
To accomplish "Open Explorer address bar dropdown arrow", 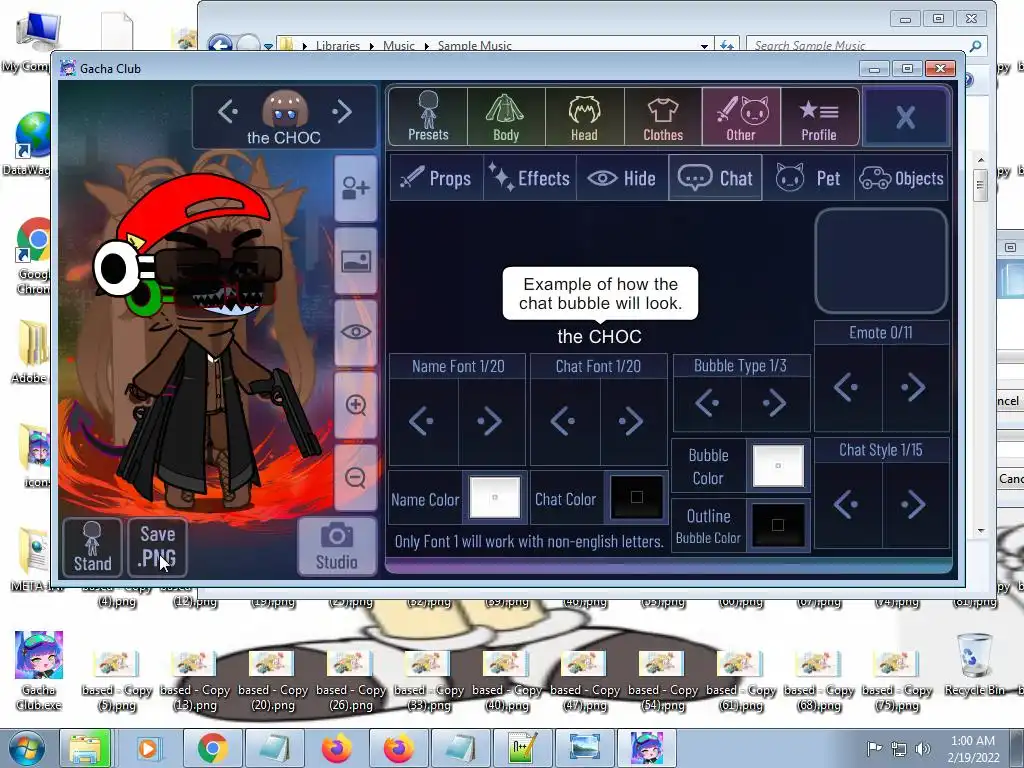I will pos(704,46).
